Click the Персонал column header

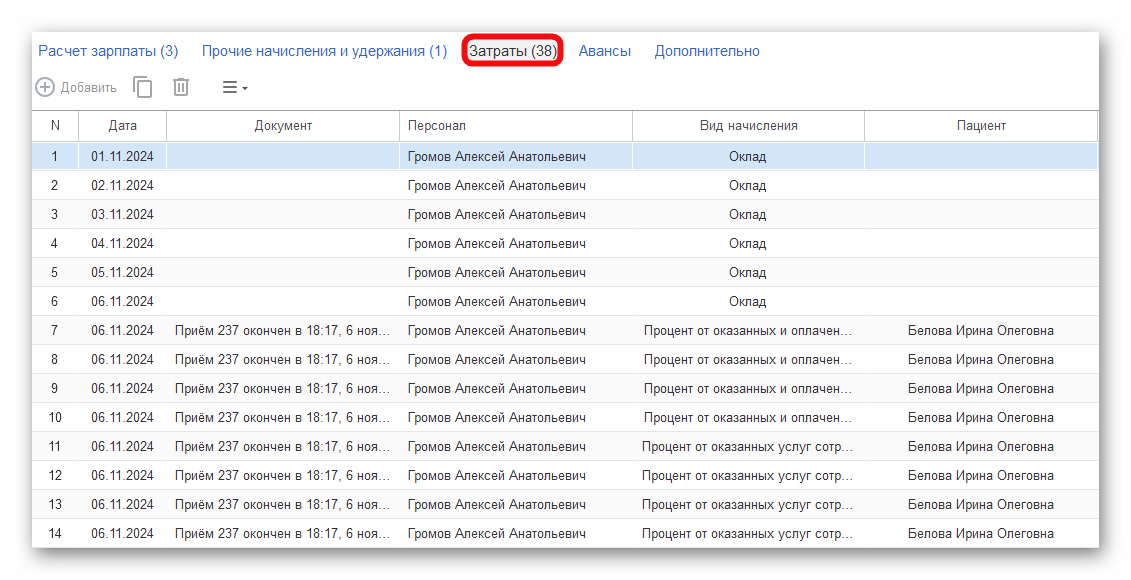click(x=516, y=126)
